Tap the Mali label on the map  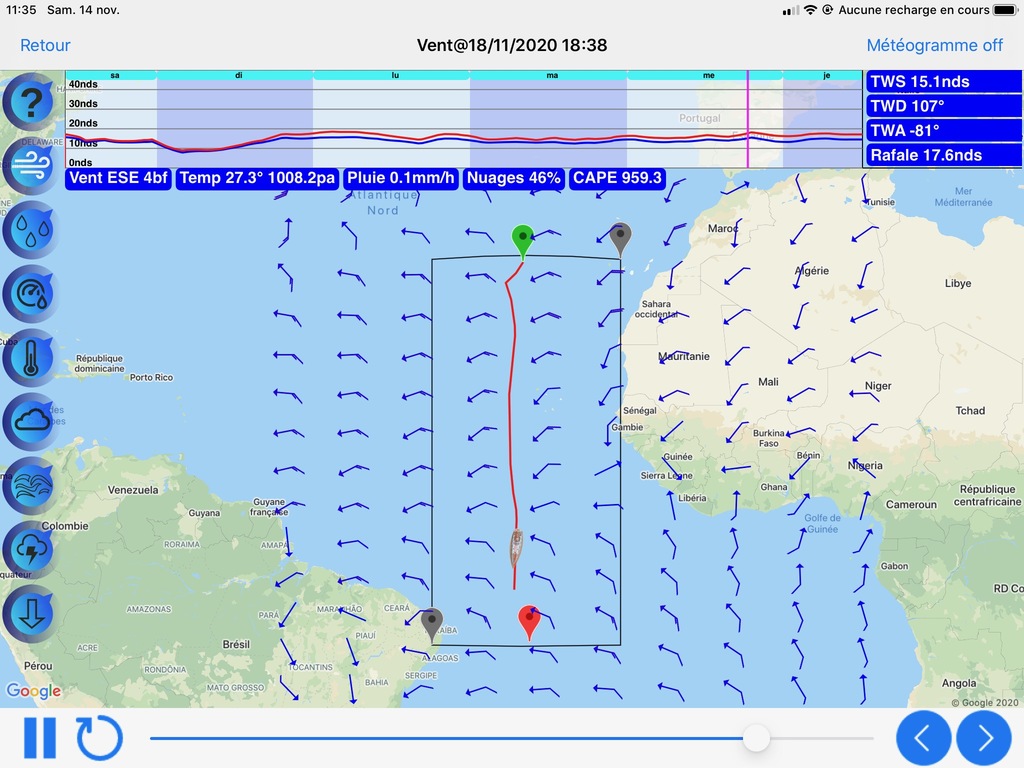tap(769, 382)
